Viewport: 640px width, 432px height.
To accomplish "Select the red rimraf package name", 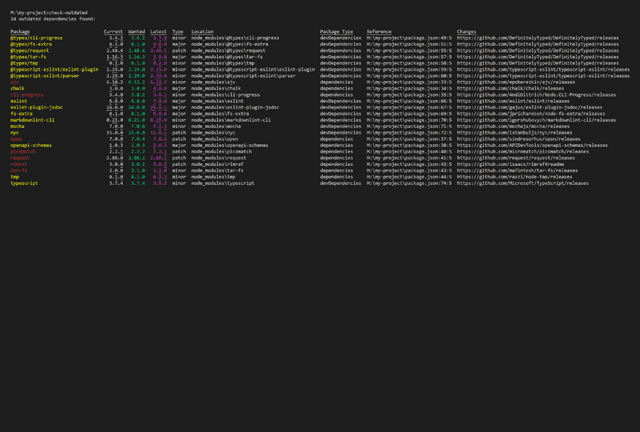I will pos(19,164).
